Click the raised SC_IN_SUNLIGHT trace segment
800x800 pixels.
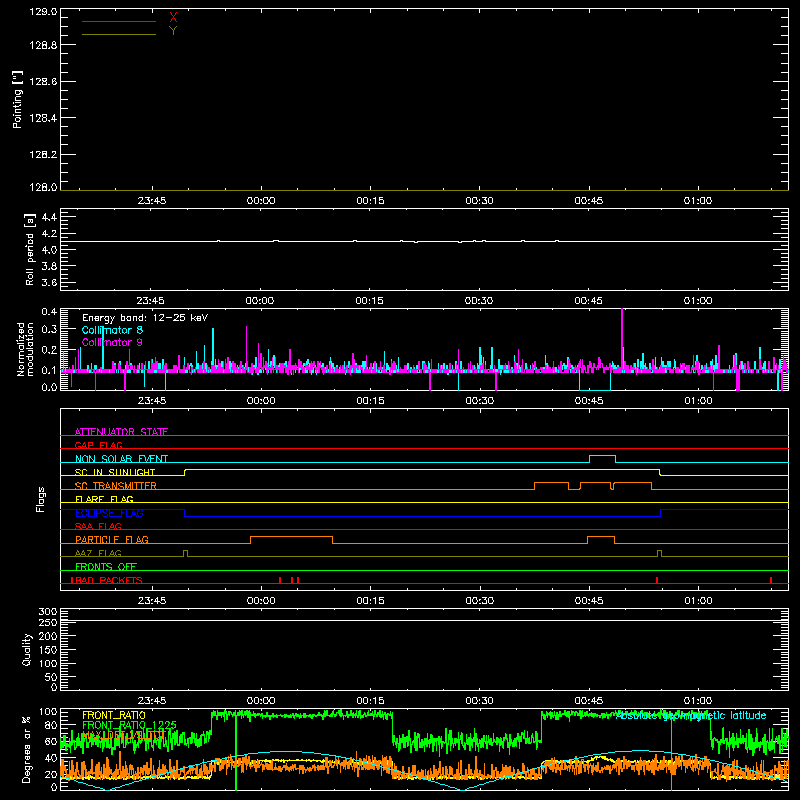tap(422, 469)
